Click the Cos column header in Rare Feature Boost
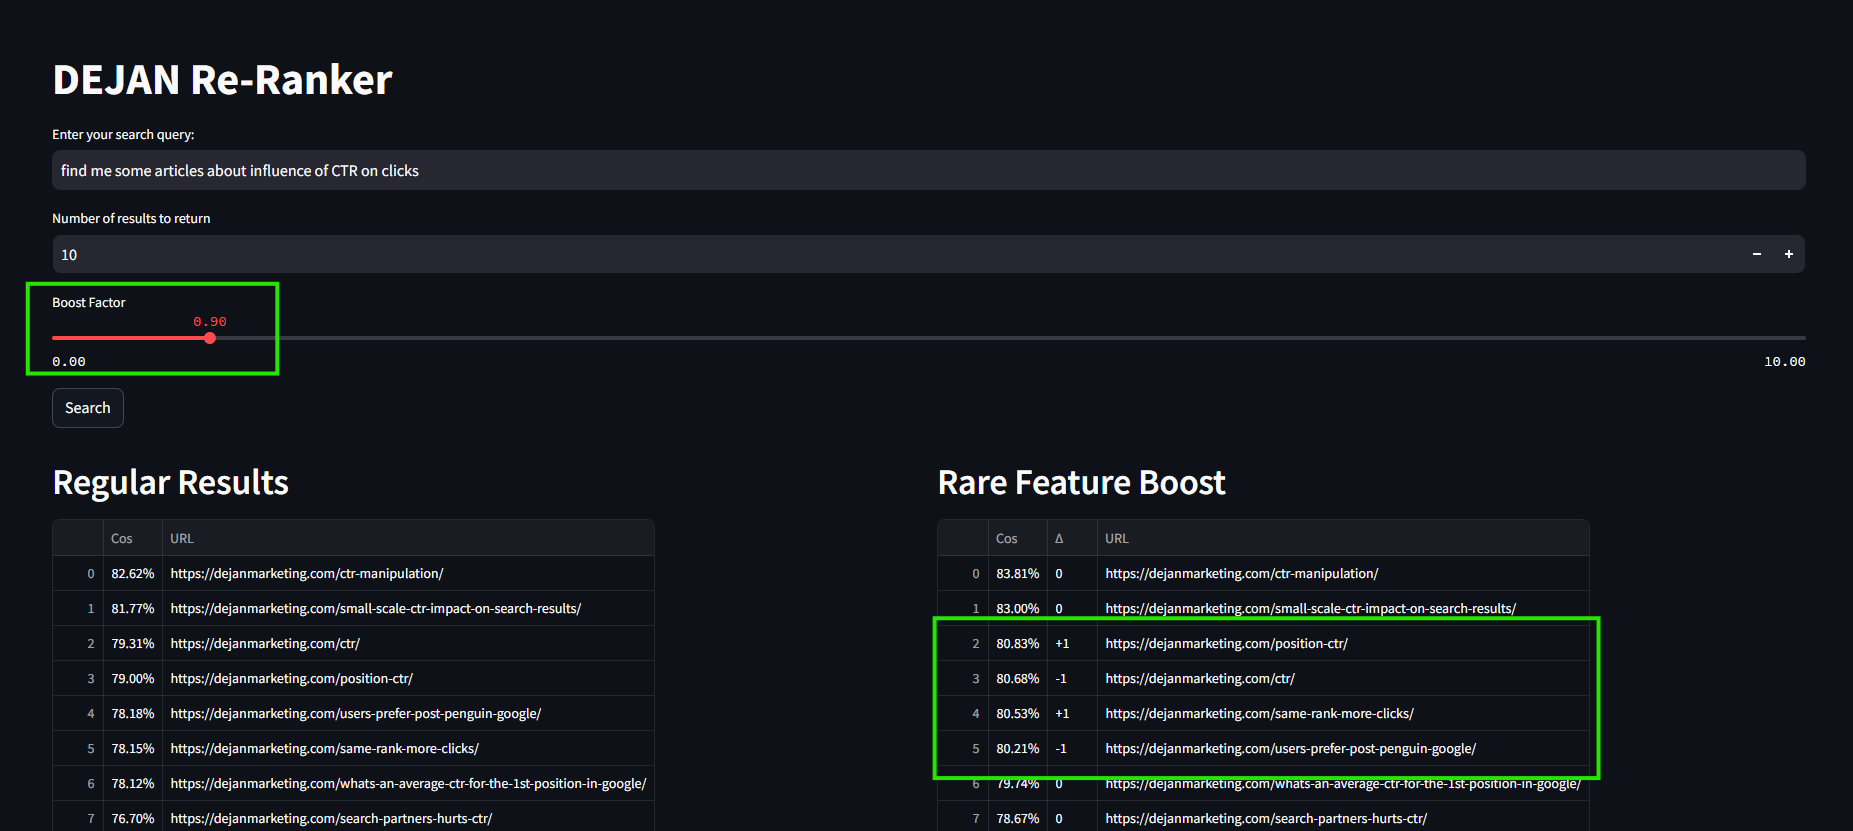 tap(1017, 538)
